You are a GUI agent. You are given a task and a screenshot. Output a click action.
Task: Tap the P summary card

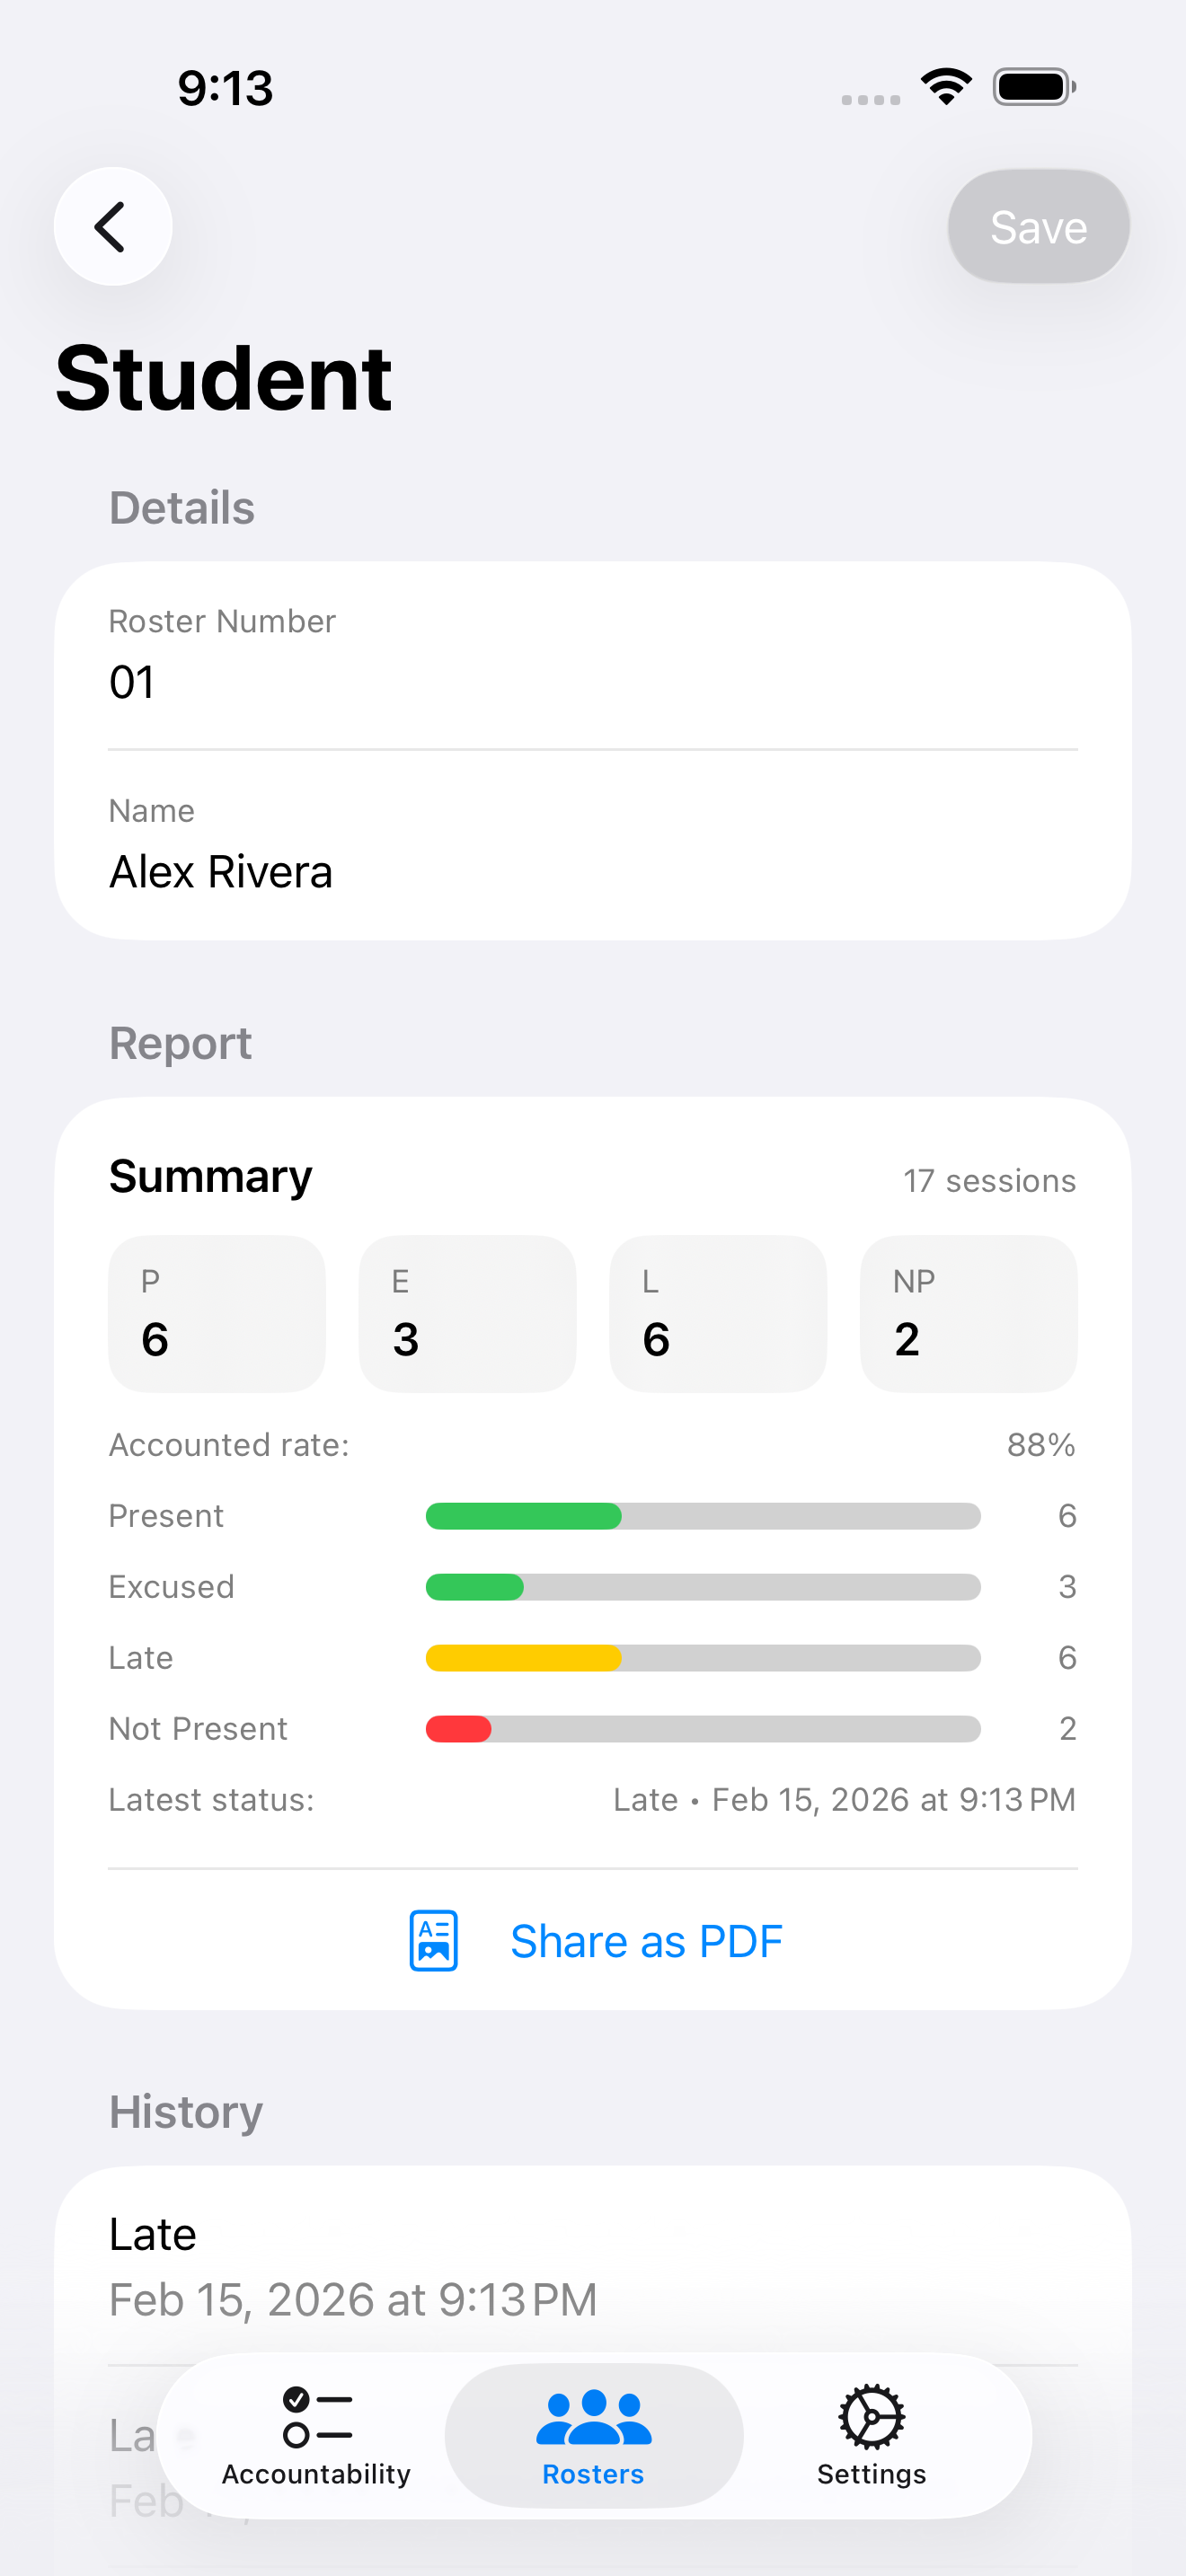click(x=217, y=1313)
